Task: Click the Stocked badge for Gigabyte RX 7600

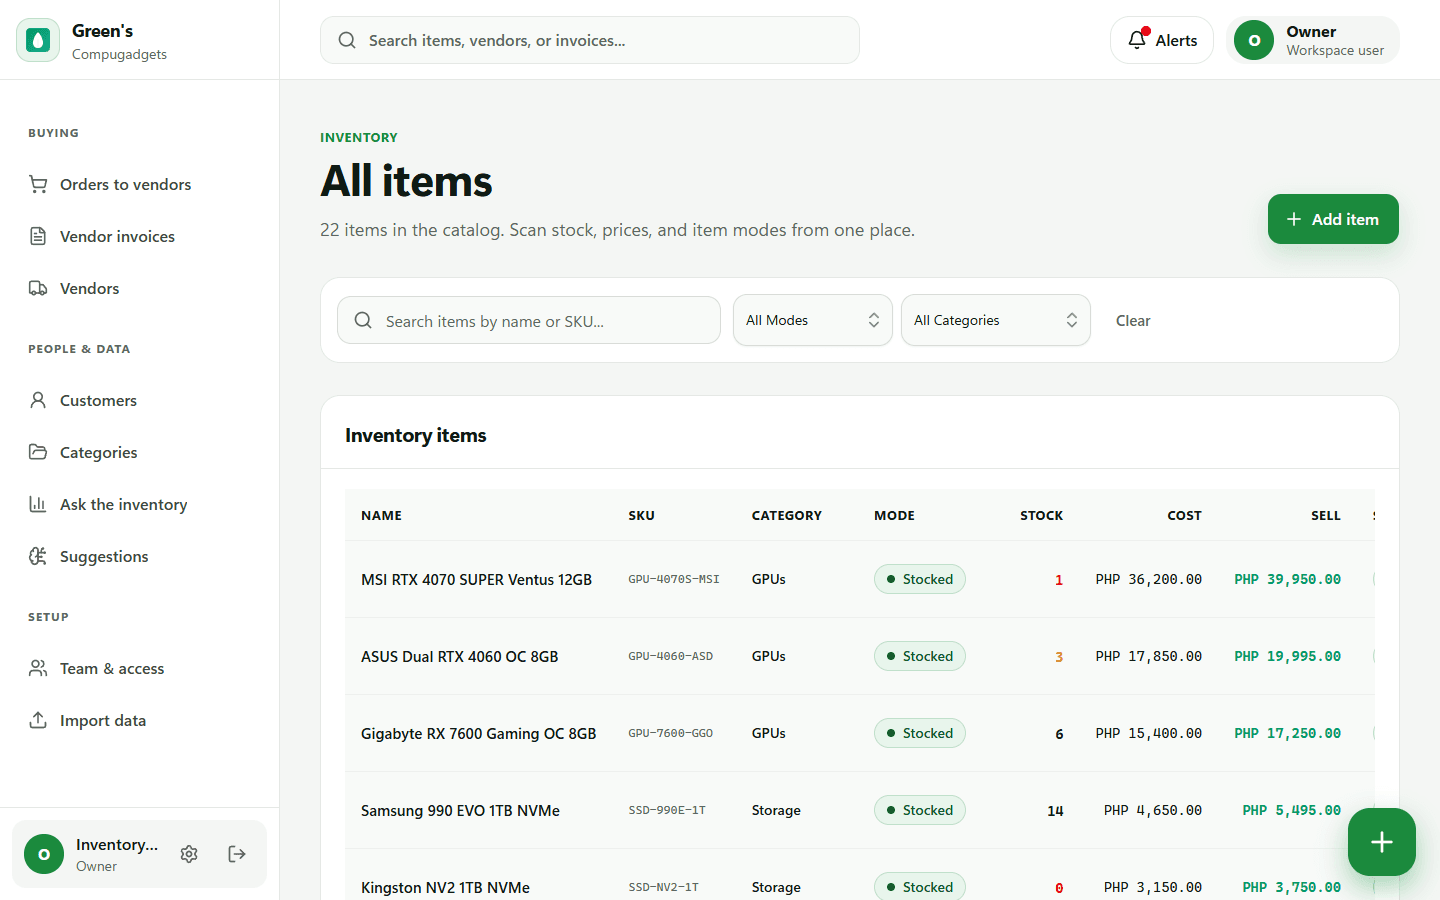Action: pos(920,733)
